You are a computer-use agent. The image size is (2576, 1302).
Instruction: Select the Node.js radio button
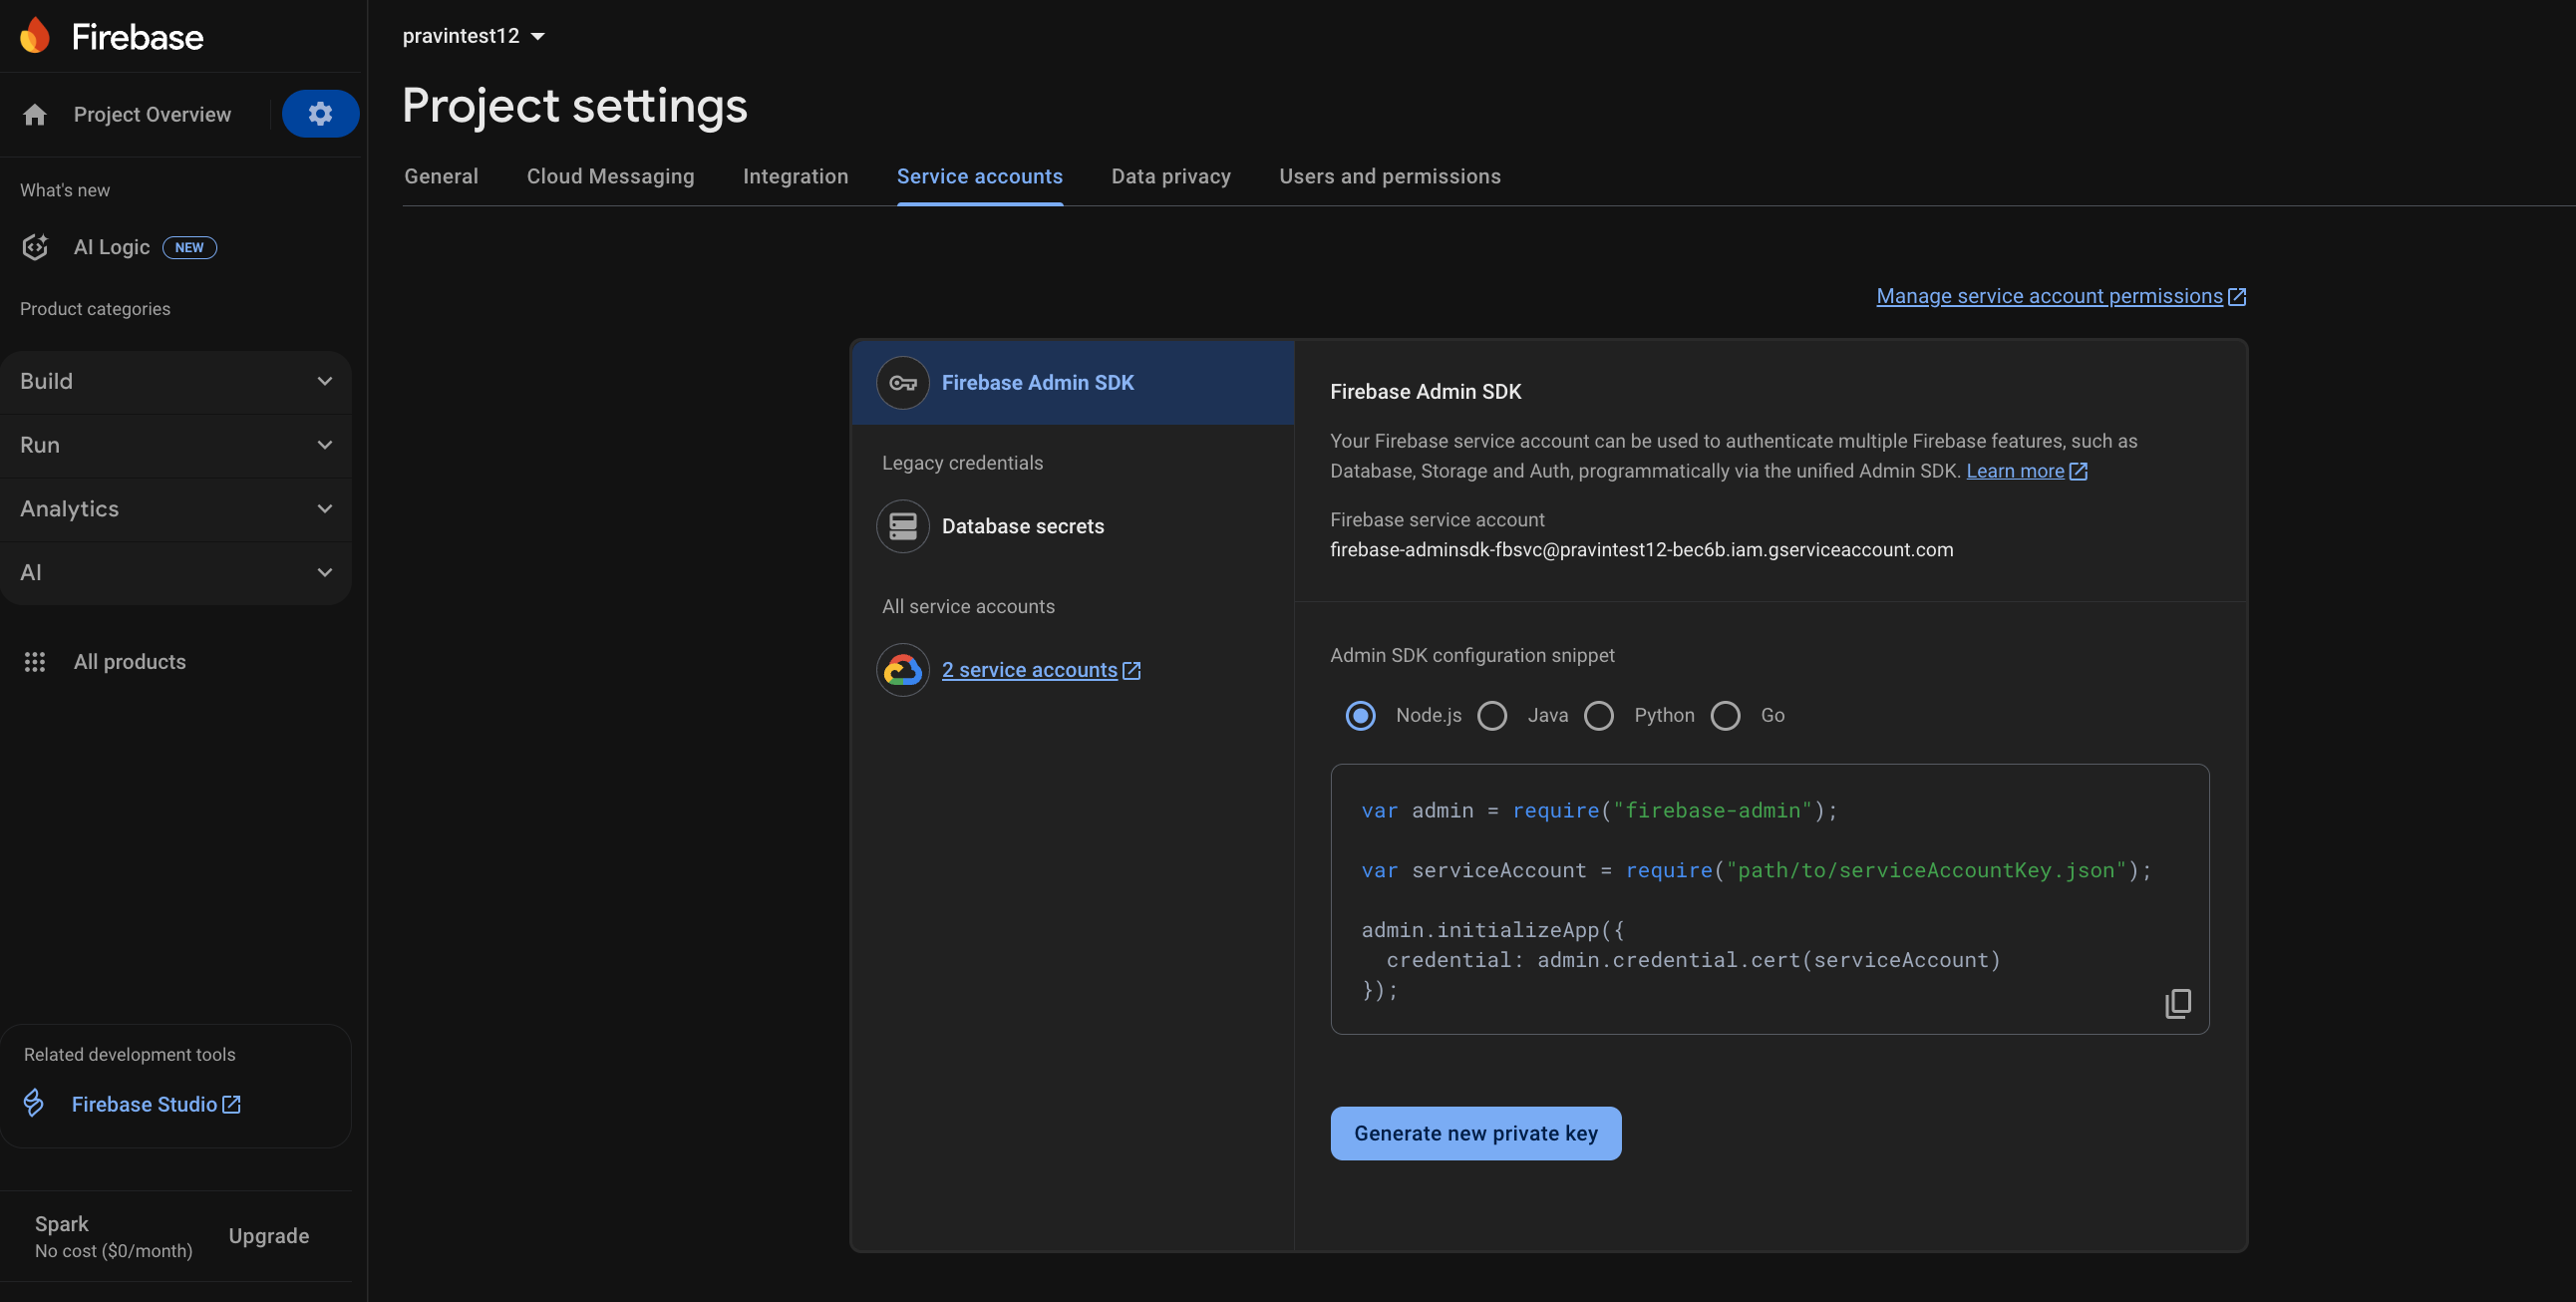tap(1360, 716)
